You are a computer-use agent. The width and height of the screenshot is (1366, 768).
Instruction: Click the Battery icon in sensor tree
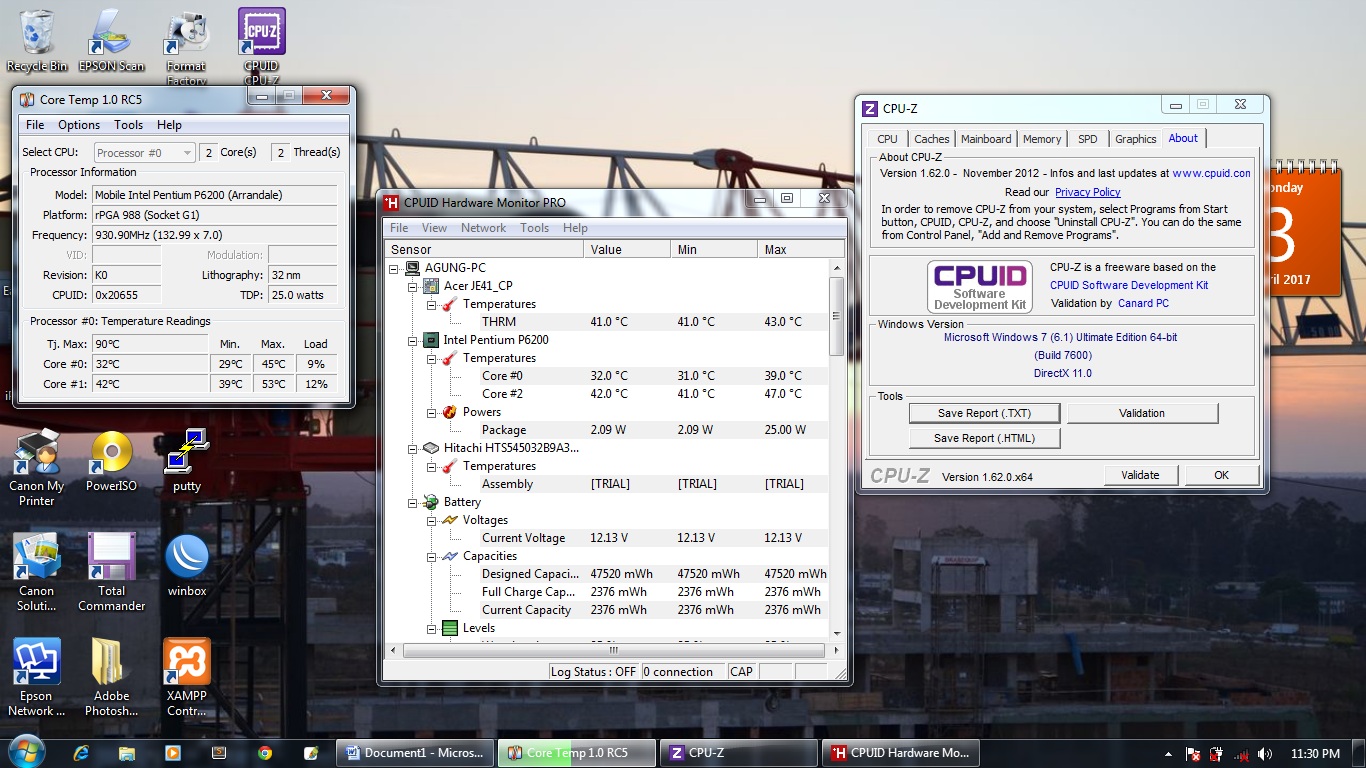point(431,502)
